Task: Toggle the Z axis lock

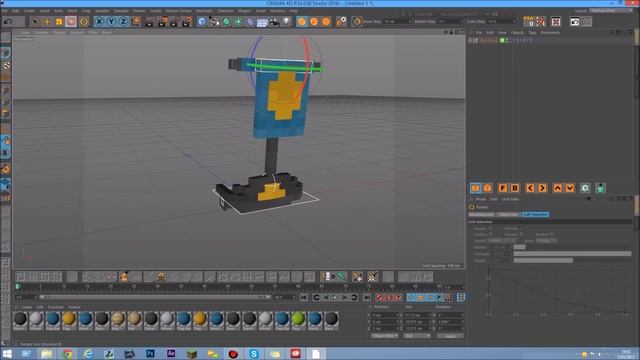Action: (123, 22)
